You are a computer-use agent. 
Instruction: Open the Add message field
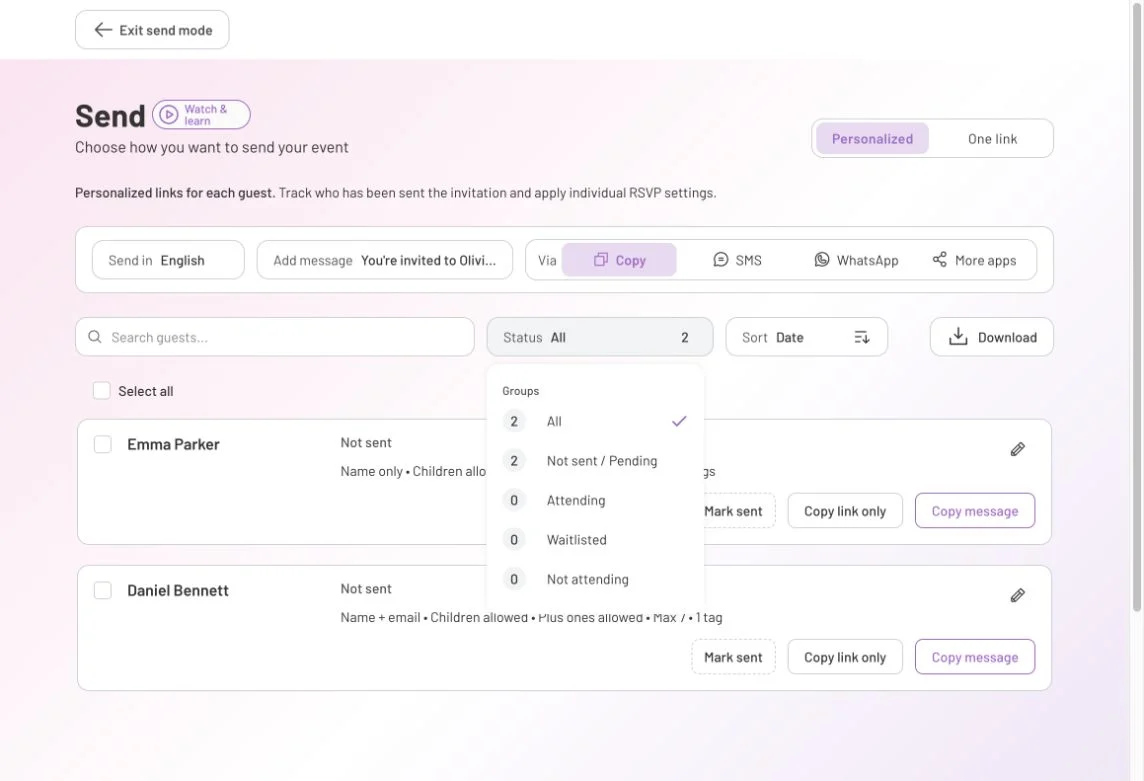384,260
